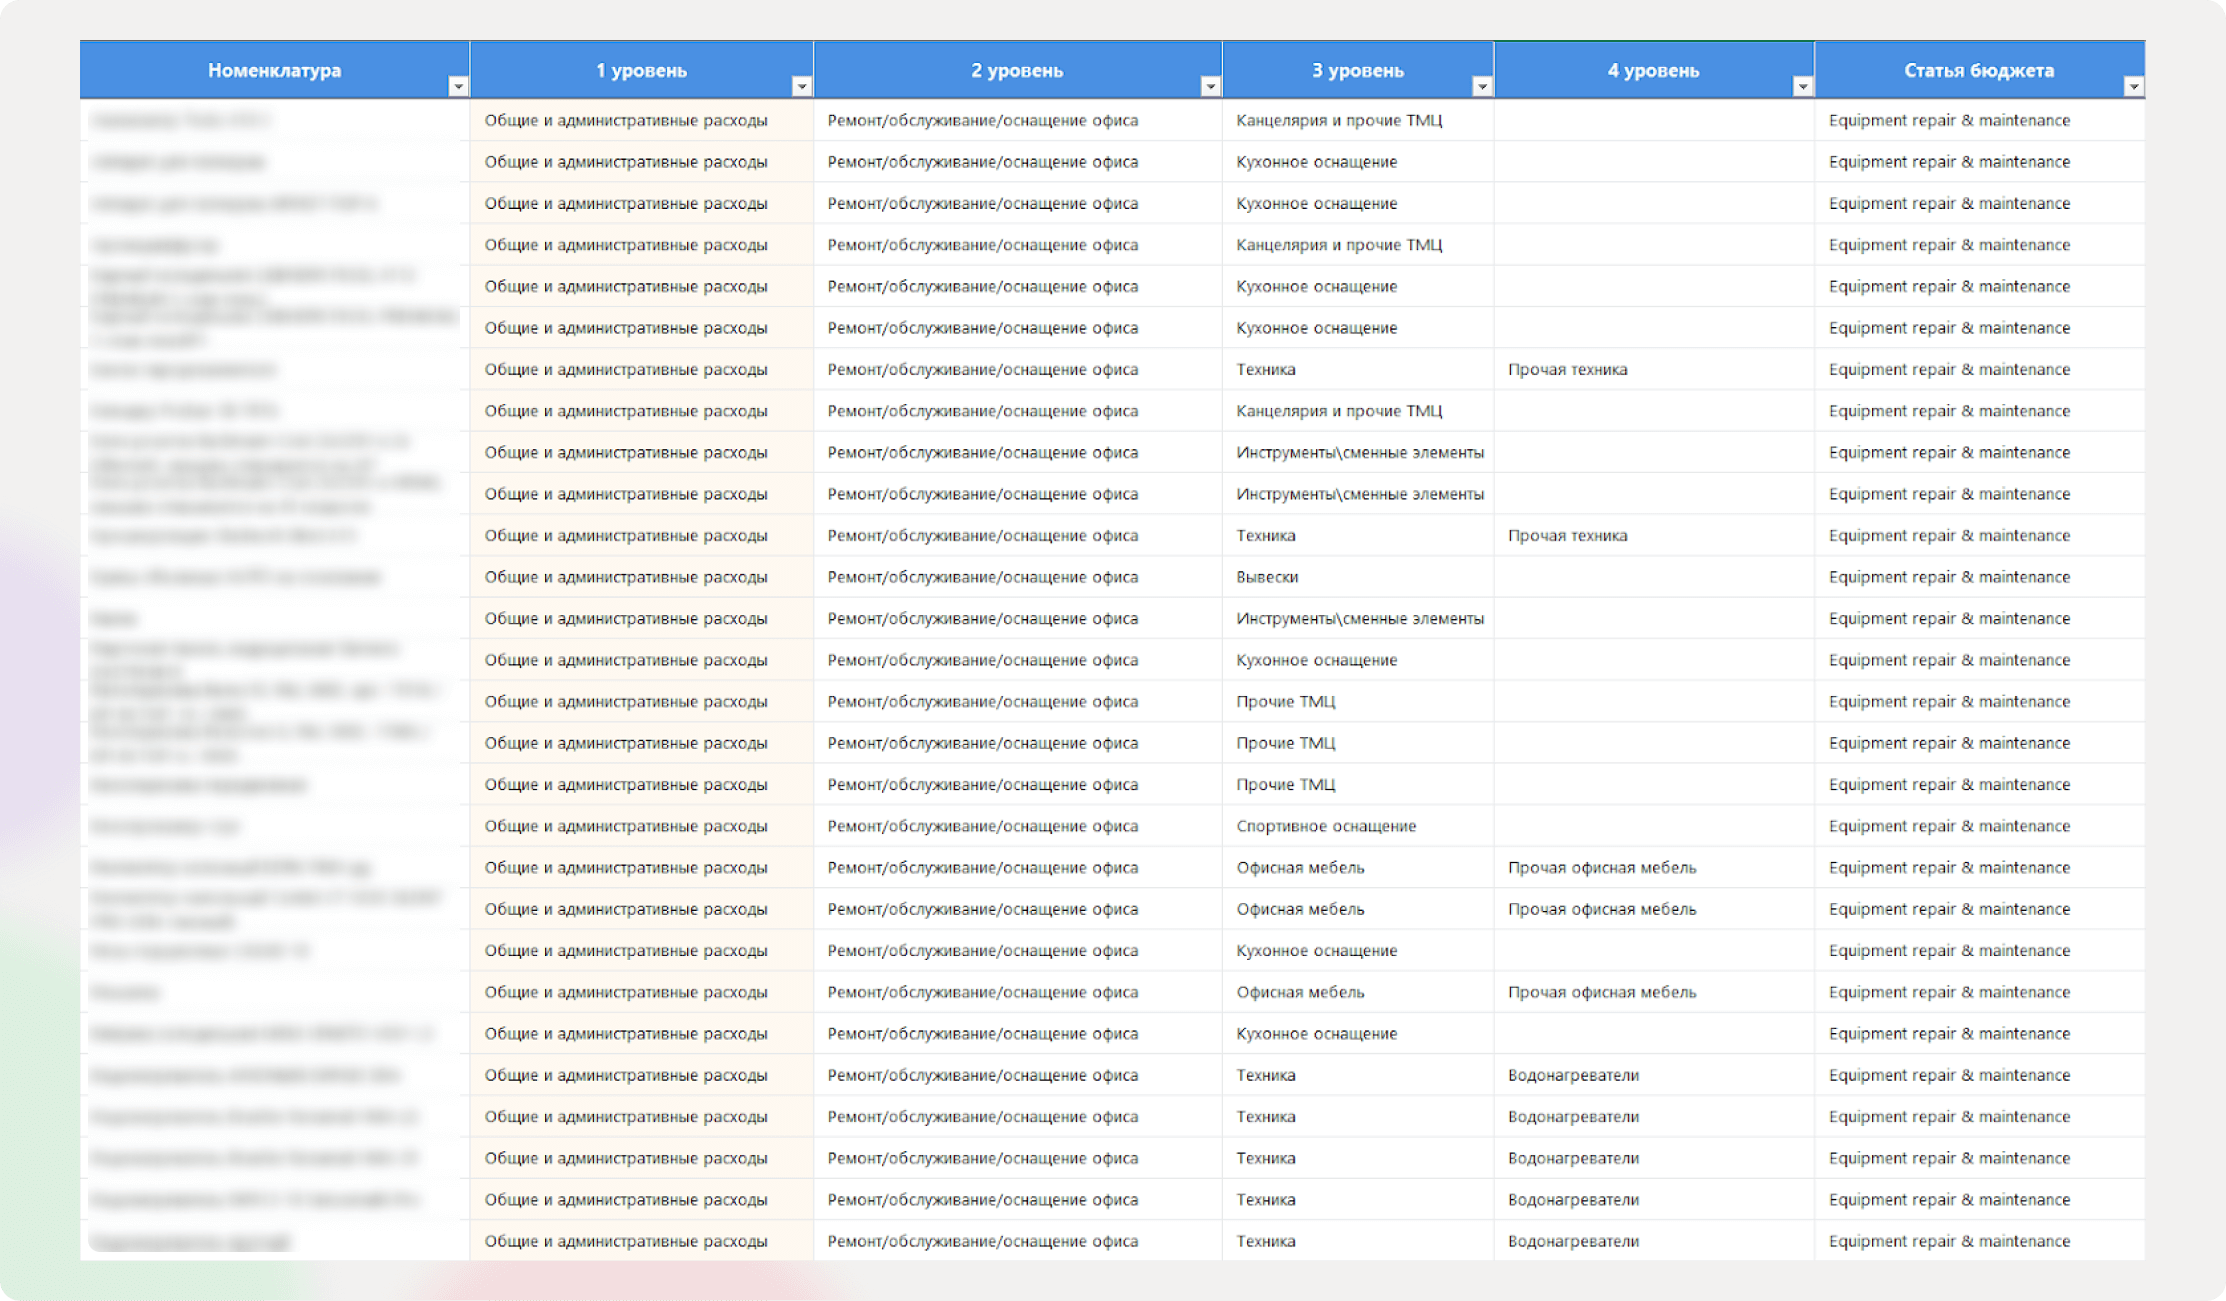The width and height of the screenshot is (2226, 1301).
Task: Open the 3 уровень filter dropdown
Action: click(1482, 87)
